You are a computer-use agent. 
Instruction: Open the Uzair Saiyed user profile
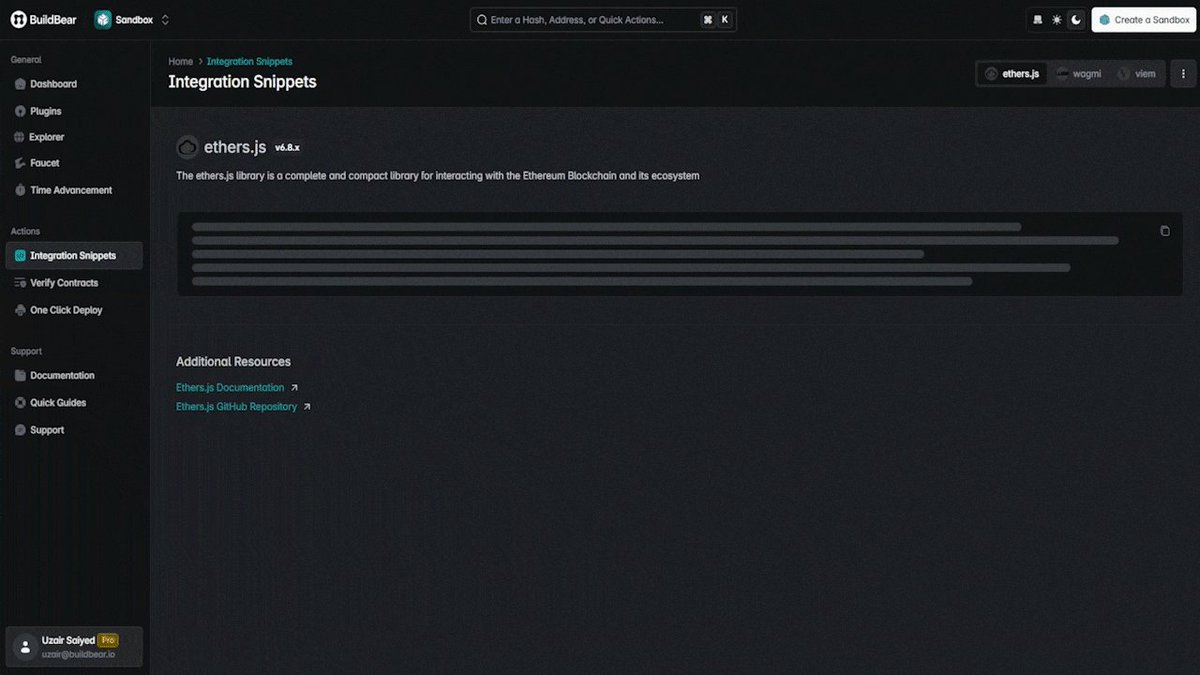click(x=75, y=646)
